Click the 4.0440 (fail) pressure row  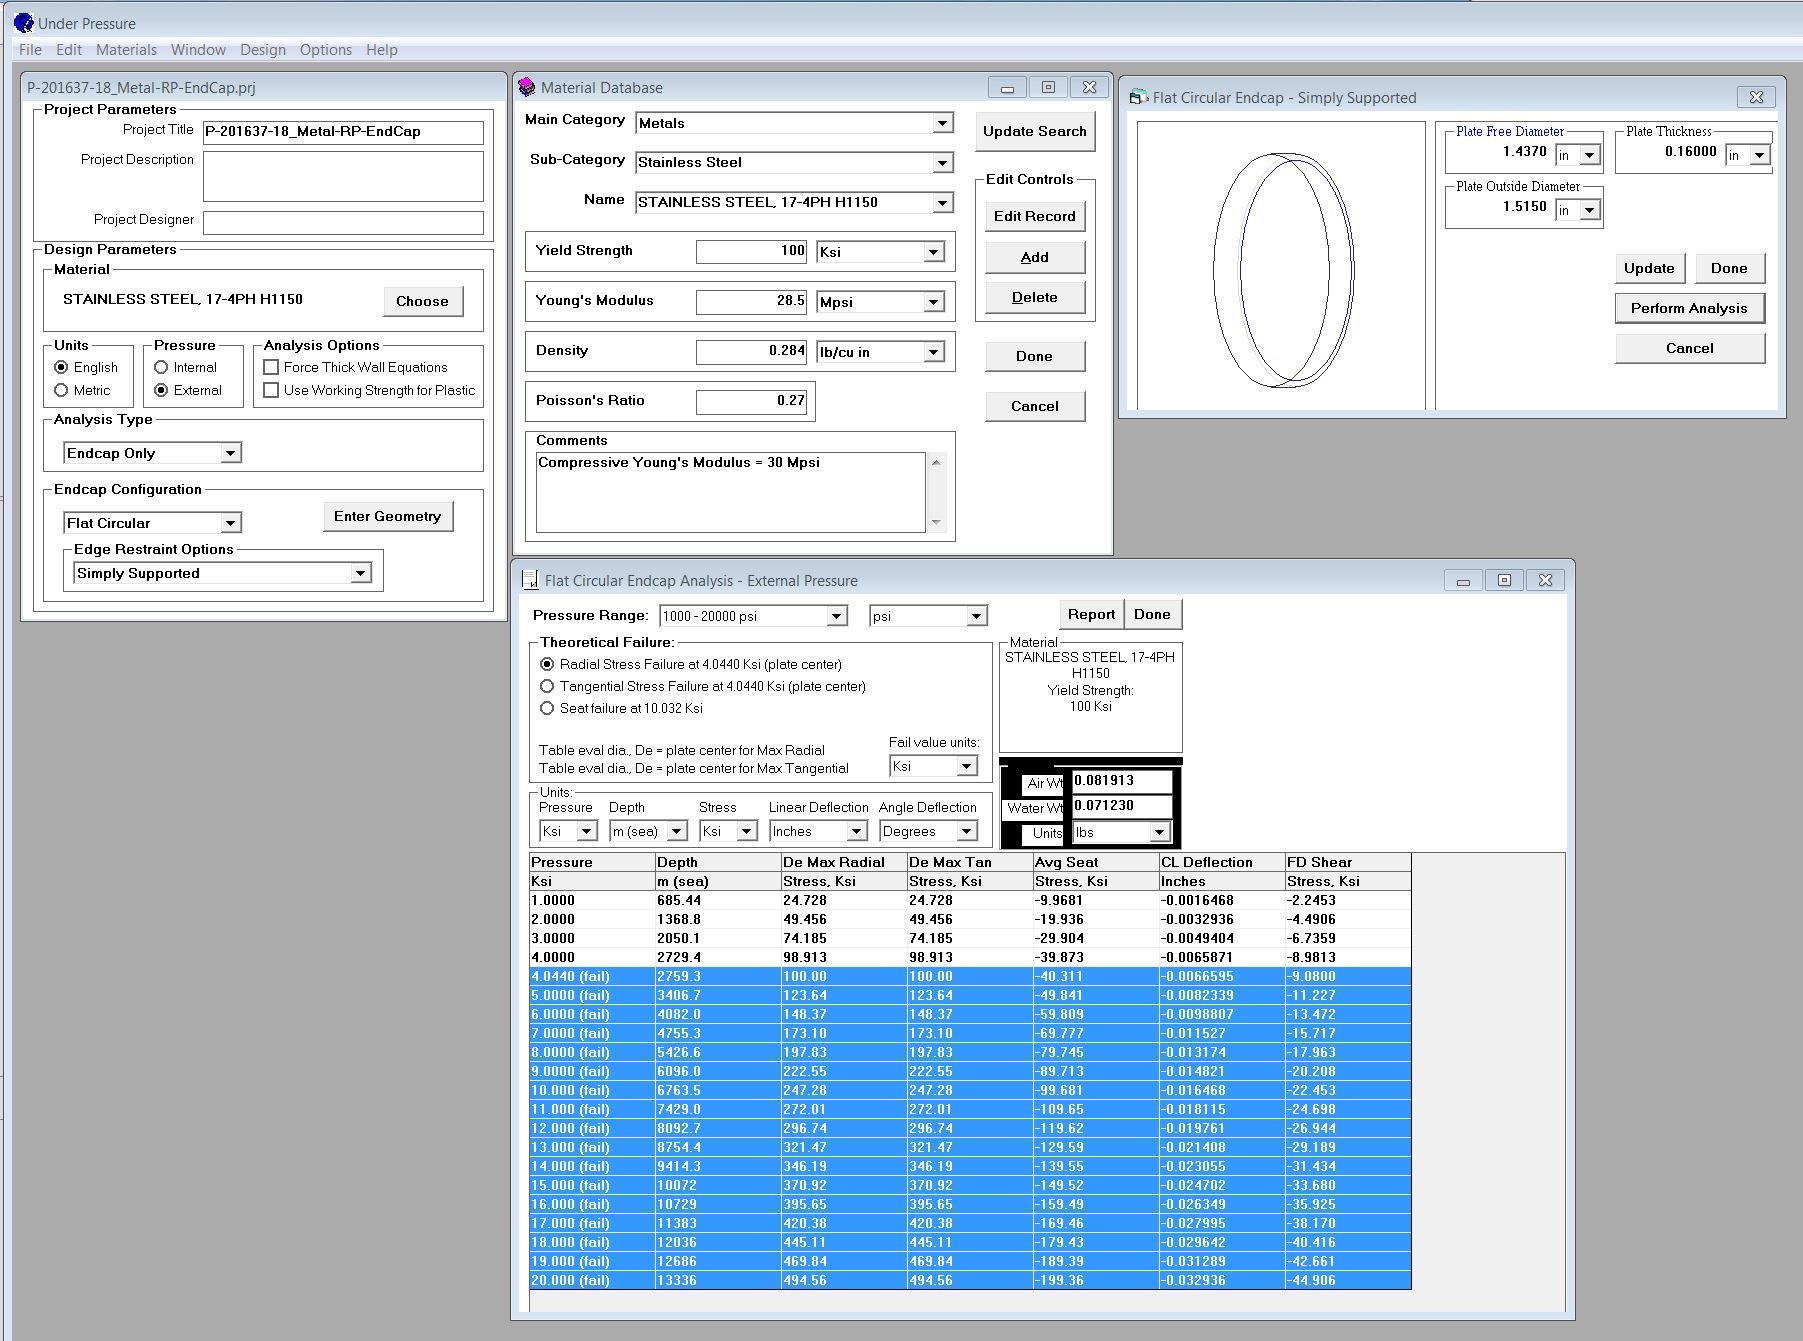click(970, 976)
